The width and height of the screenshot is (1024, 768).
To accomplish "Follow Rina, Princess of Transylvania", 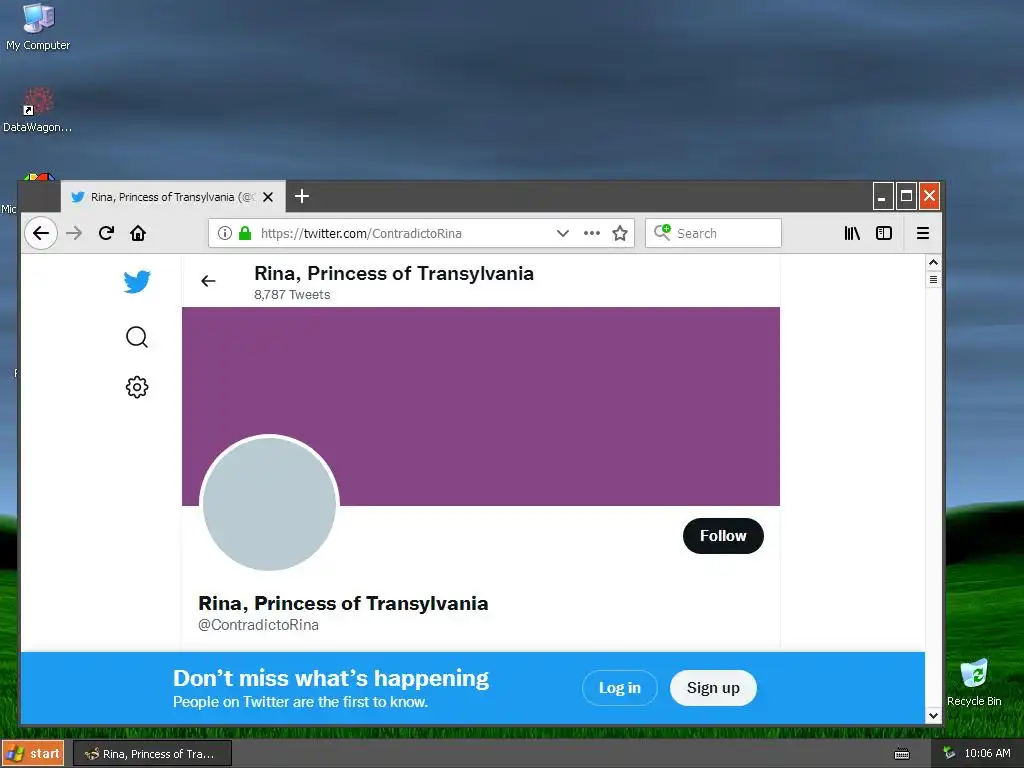I will [723, 536].
